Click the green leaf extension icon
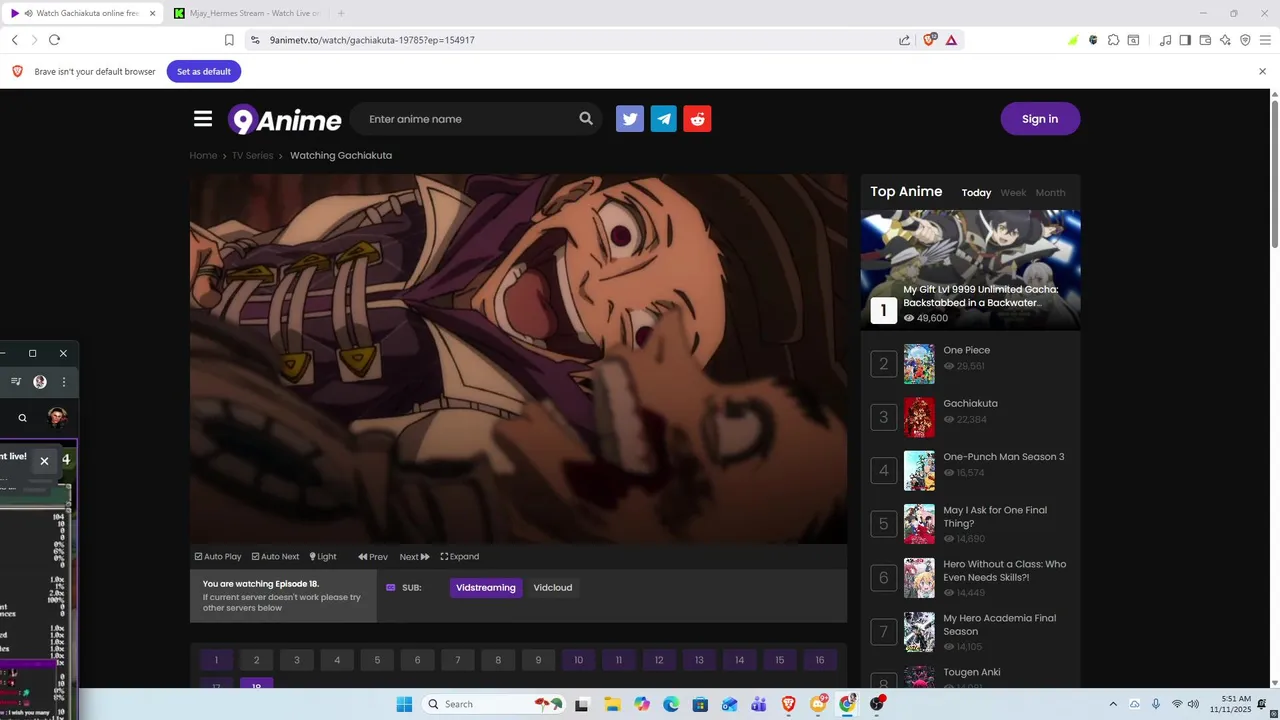The width and height of the screenshot is (1280, 720). [1073, 40]
